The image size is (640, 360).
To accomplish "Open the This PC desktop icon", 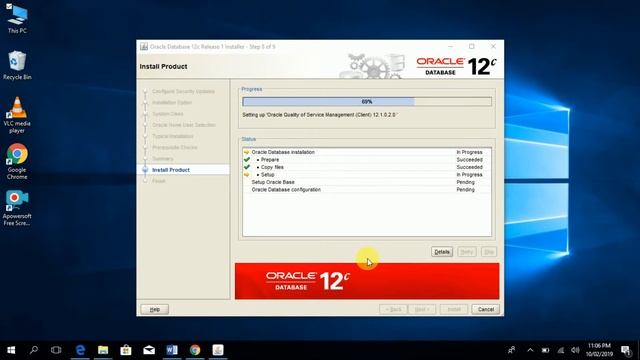I will tap(17, 18).
